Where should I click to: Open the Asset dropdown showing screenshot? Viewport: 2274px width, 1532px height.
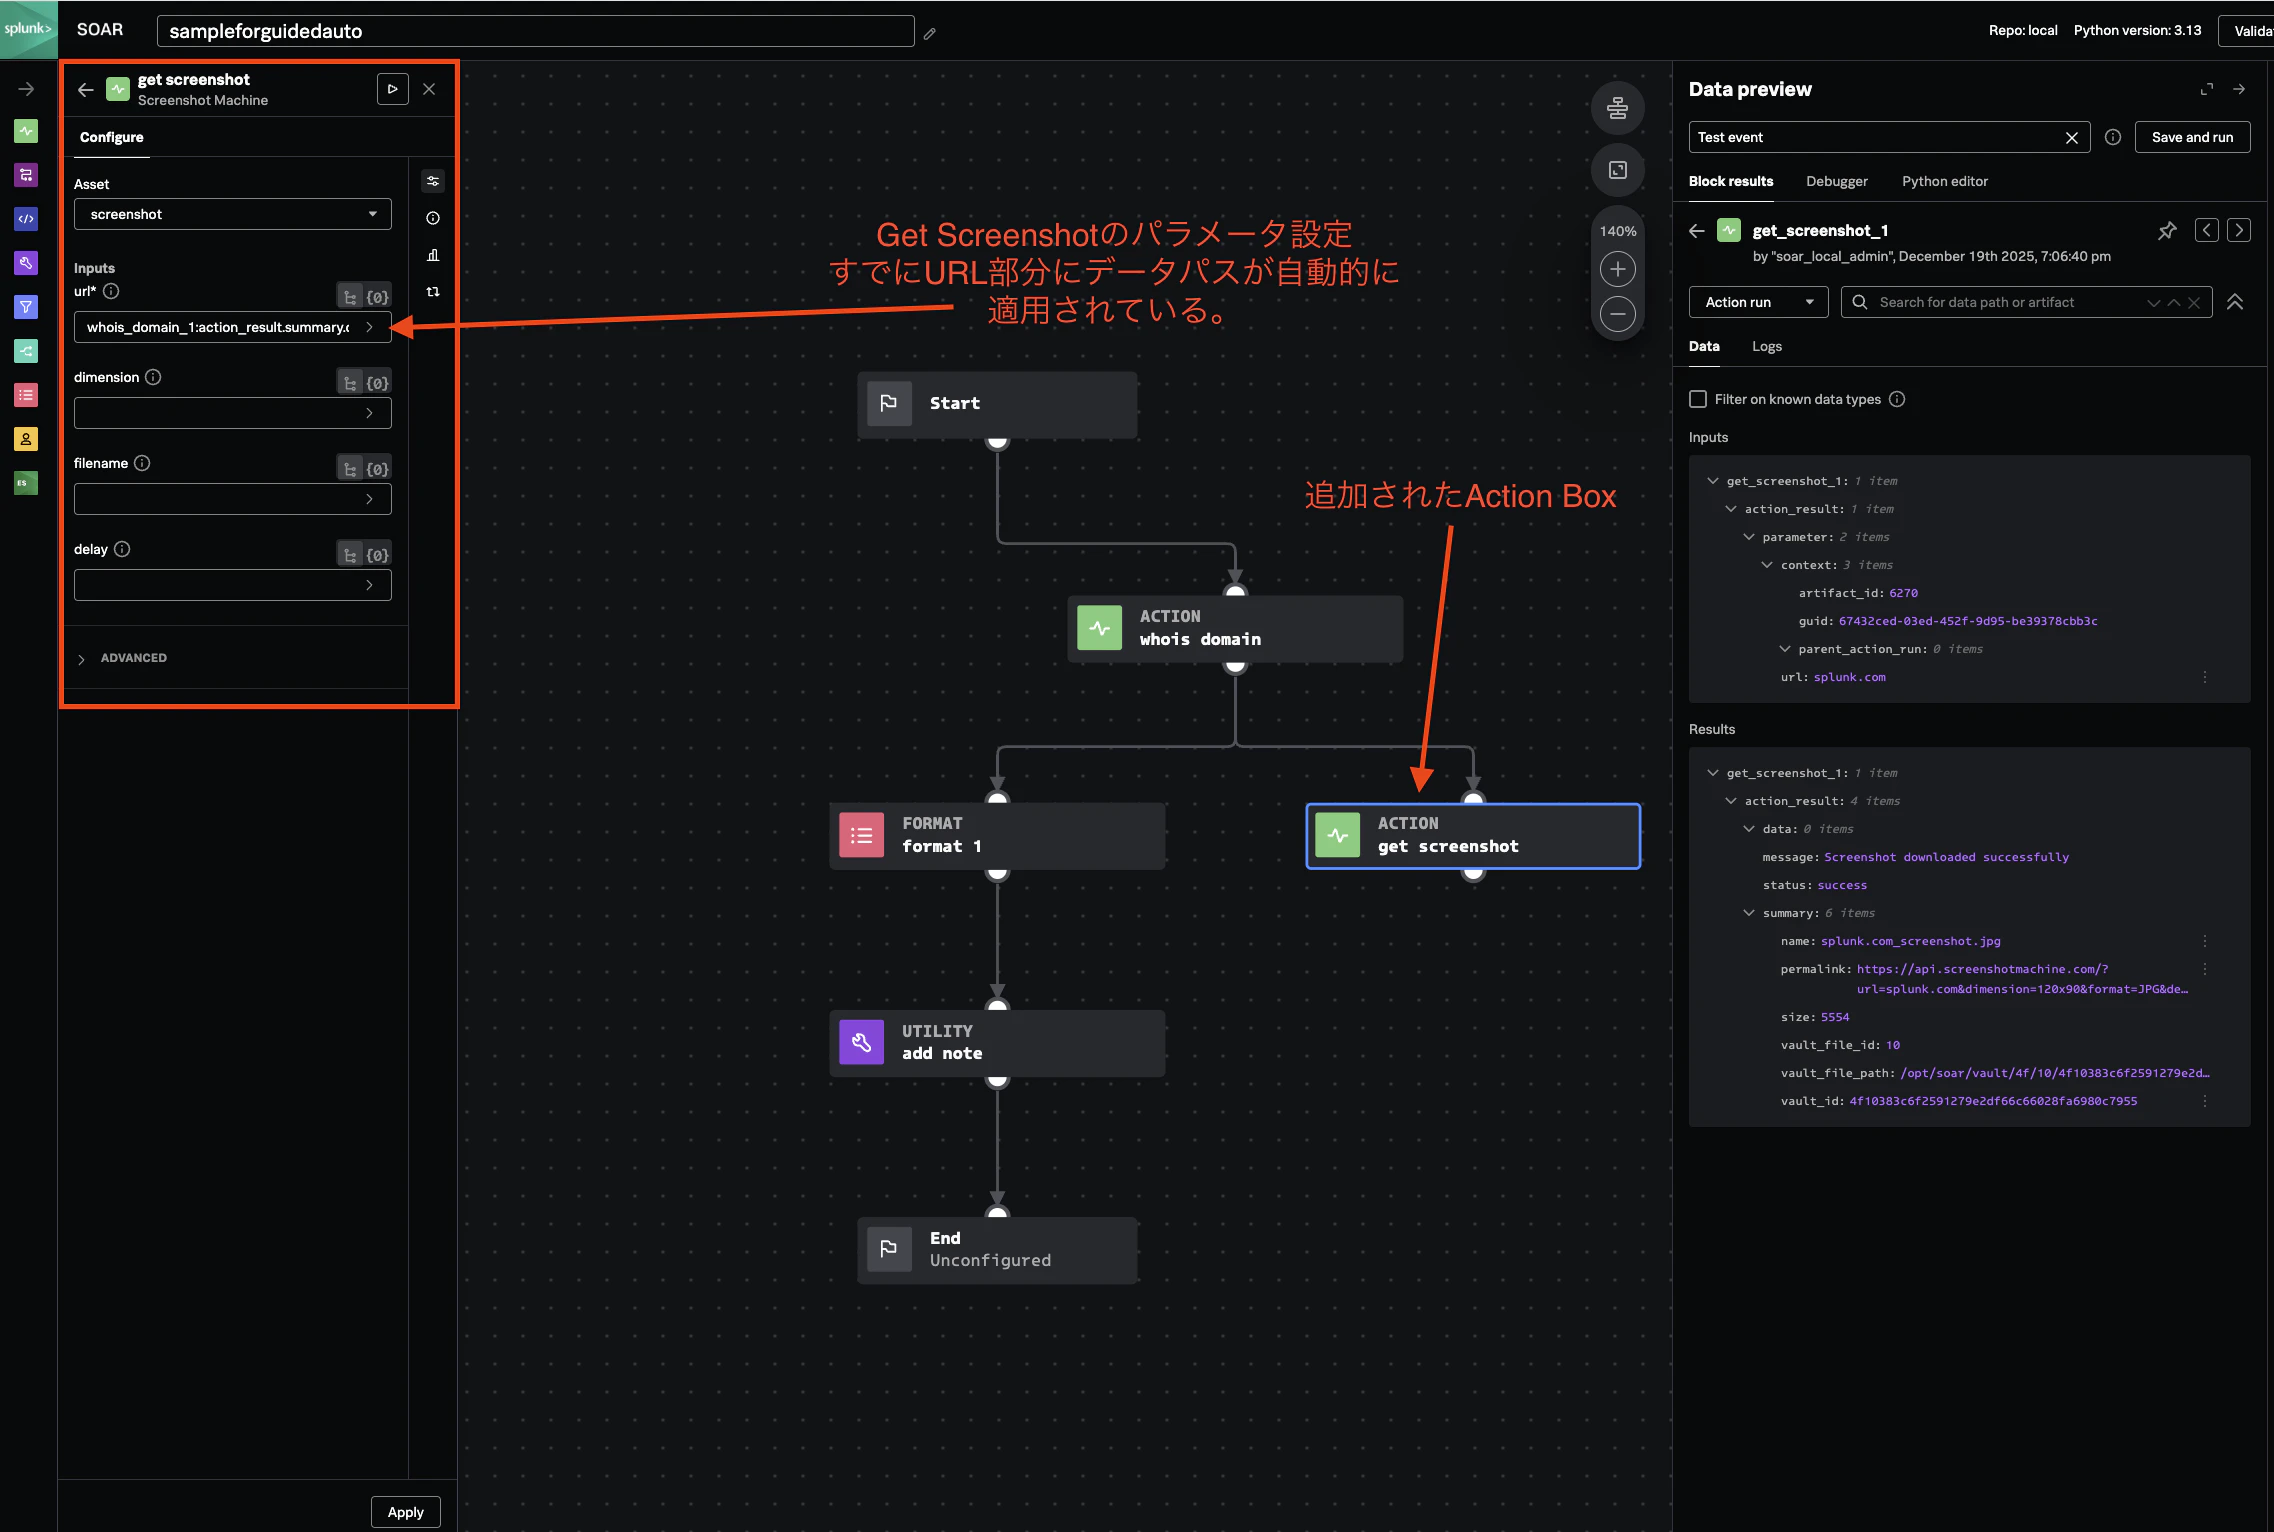[x=233, y=214]
